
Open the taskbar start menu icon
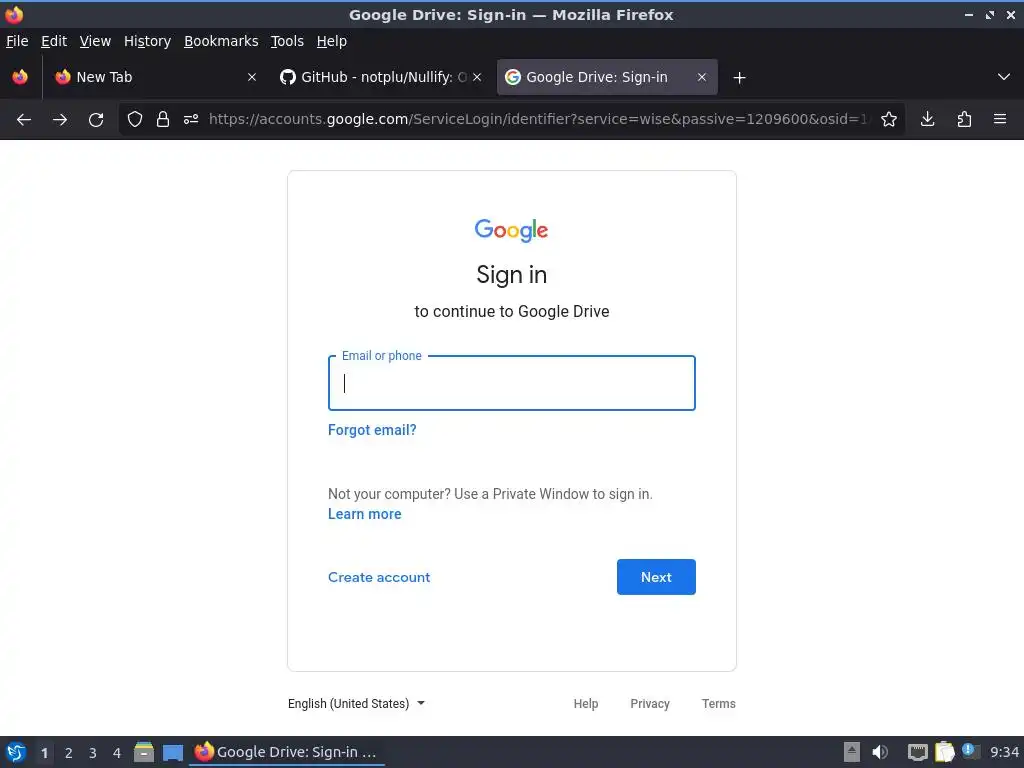16,752
